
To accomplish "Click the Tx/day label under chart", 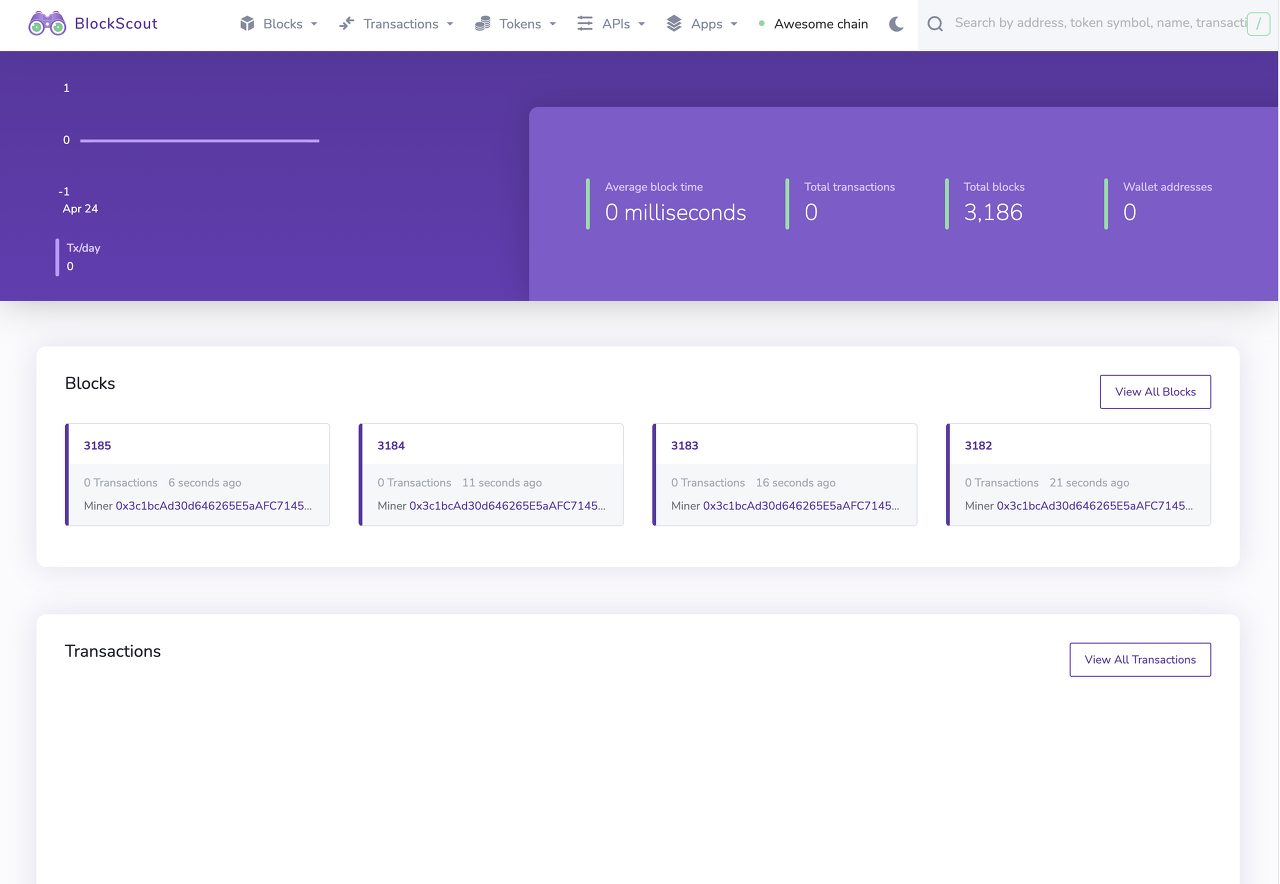I will [84, 248].
